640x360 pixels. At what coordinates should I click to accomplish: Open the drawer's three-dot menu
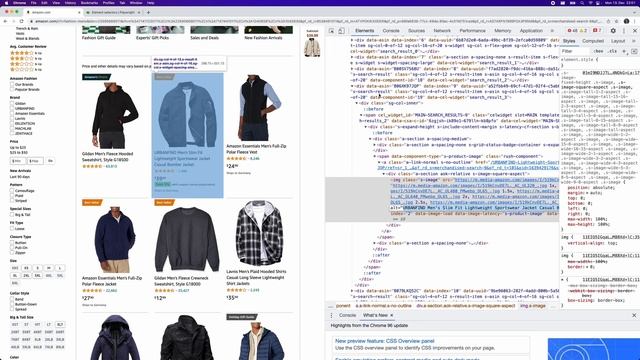coord(331,316)
